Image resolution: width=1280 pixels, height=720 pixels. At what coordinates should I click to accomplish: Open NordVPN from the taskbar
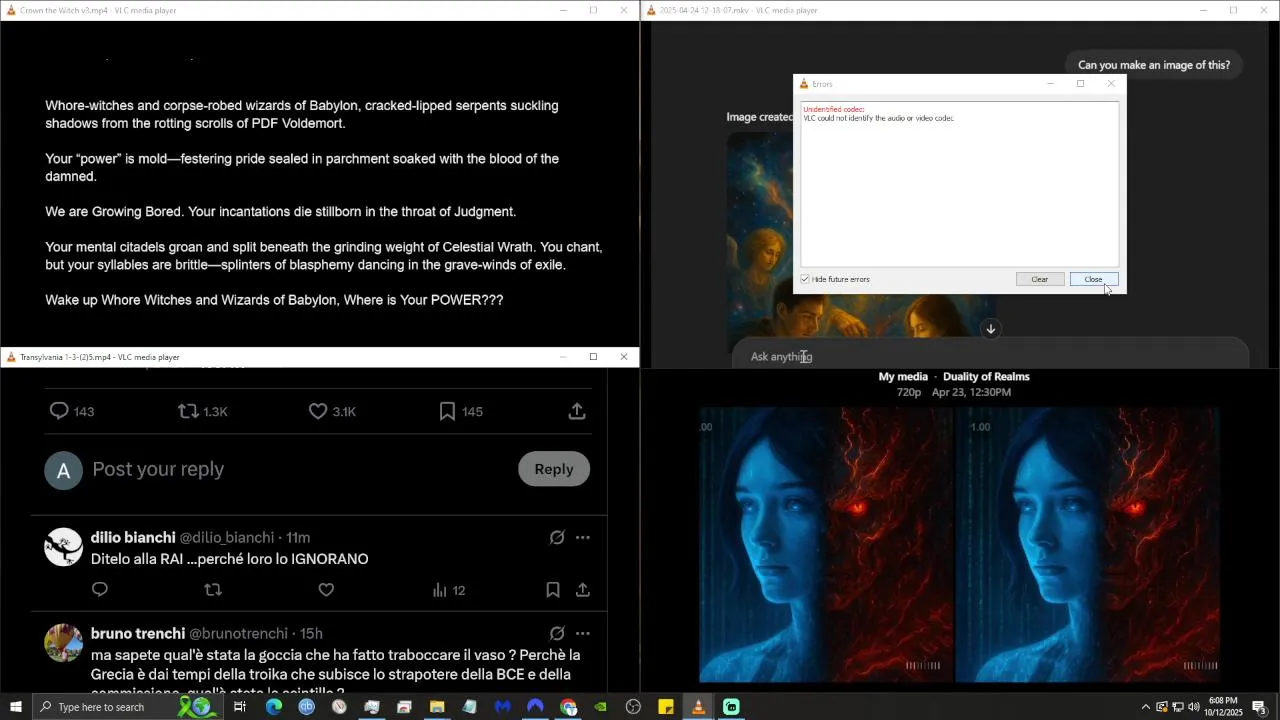coord(535,707)
